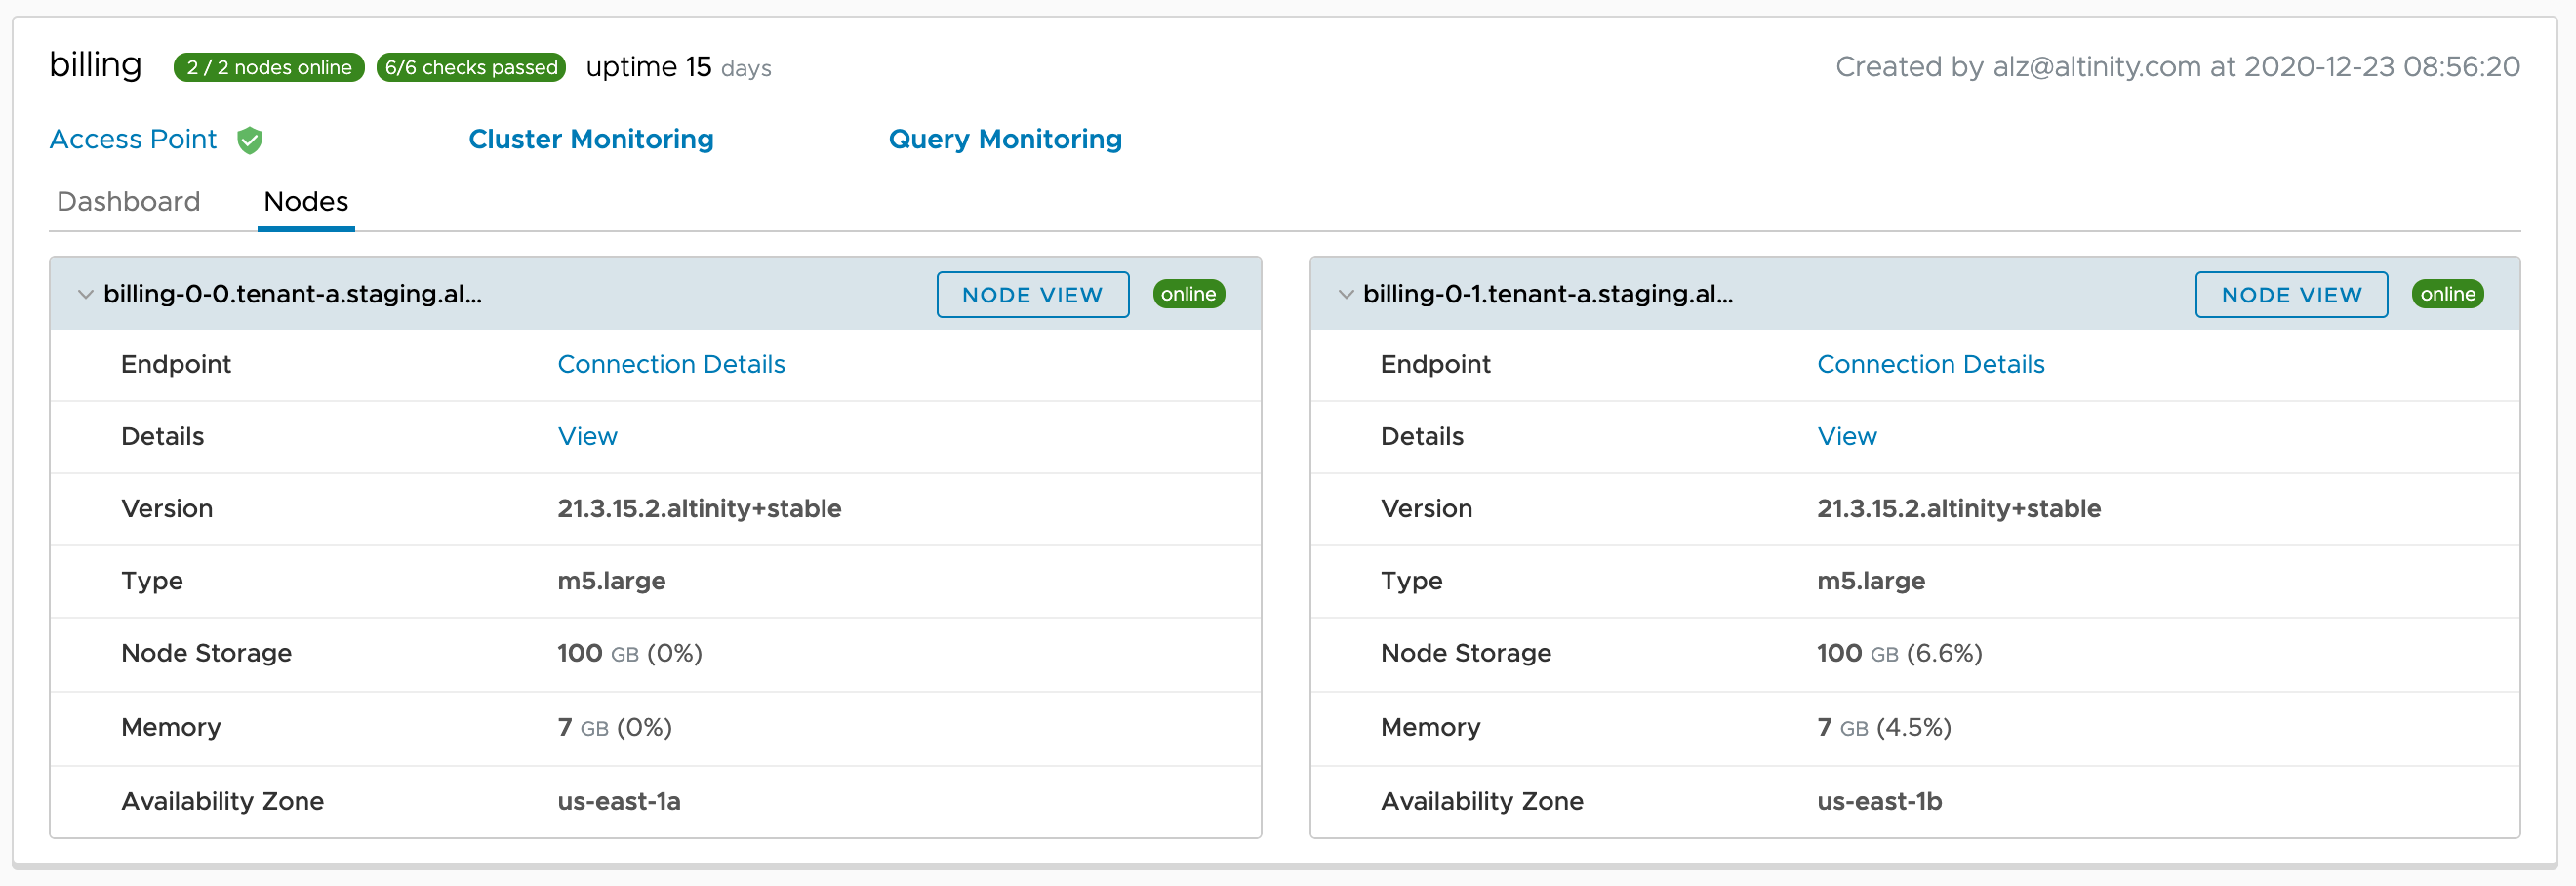Open Cluster Monitoring
Viewport: 2576px width, 886px height.
591,139
